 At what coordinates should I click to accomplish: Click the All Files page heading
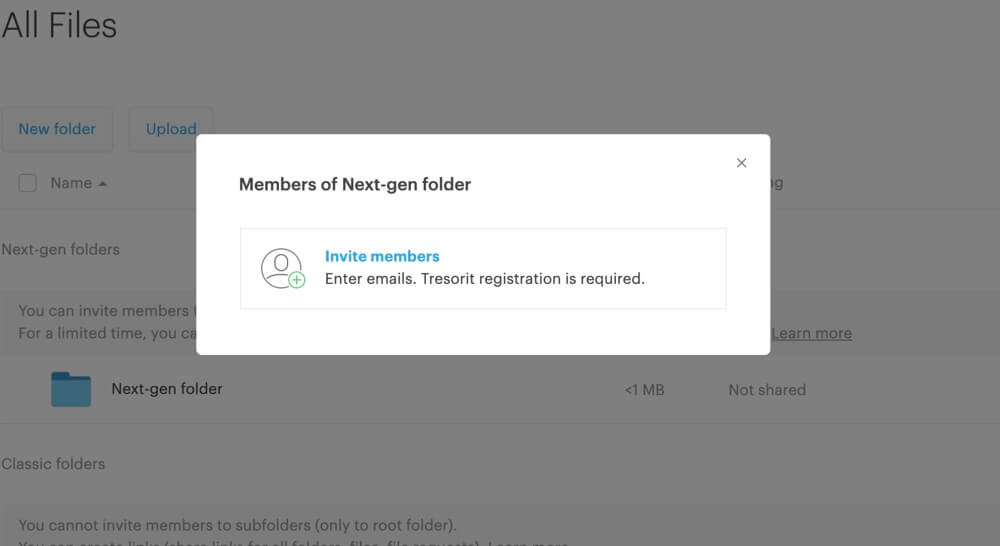coord(59,26)
